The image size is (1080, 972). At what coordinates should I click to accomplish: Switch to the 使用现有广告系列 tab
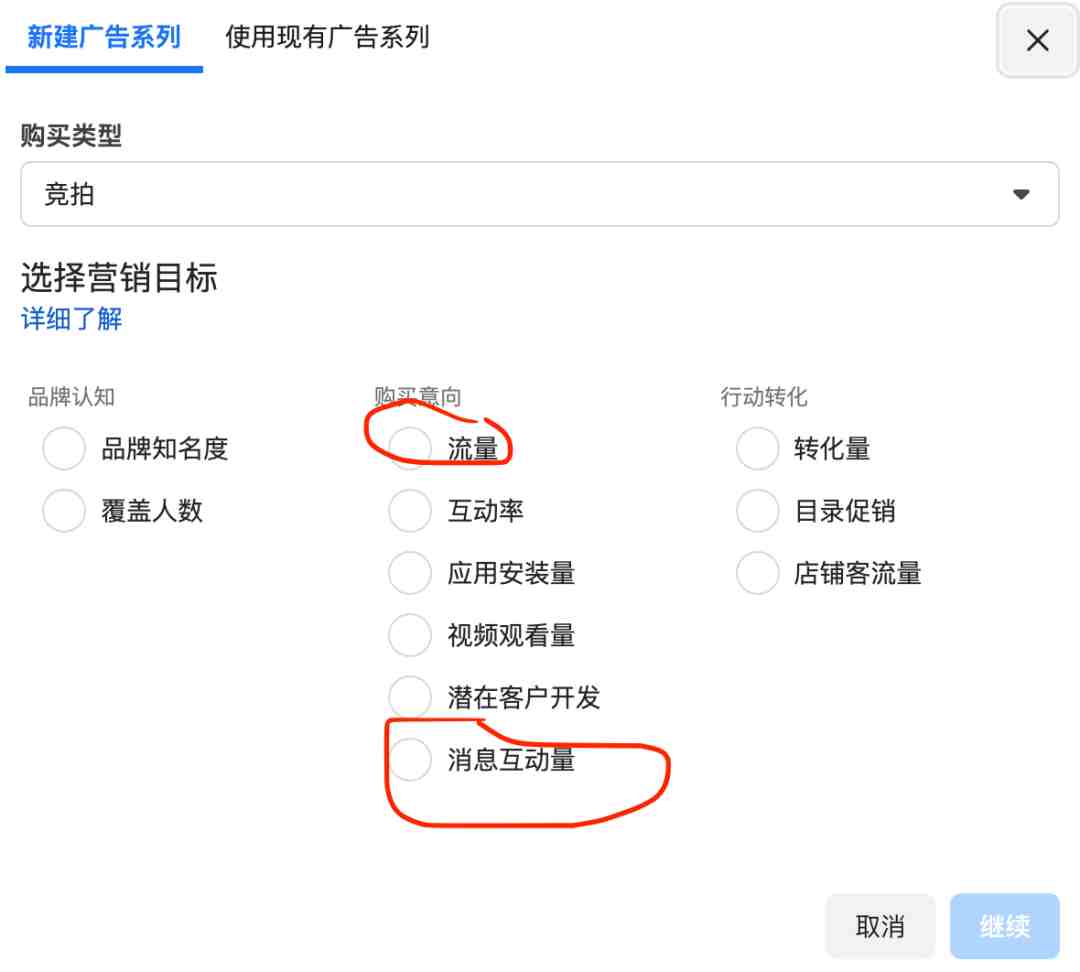[x=327, y=37]
